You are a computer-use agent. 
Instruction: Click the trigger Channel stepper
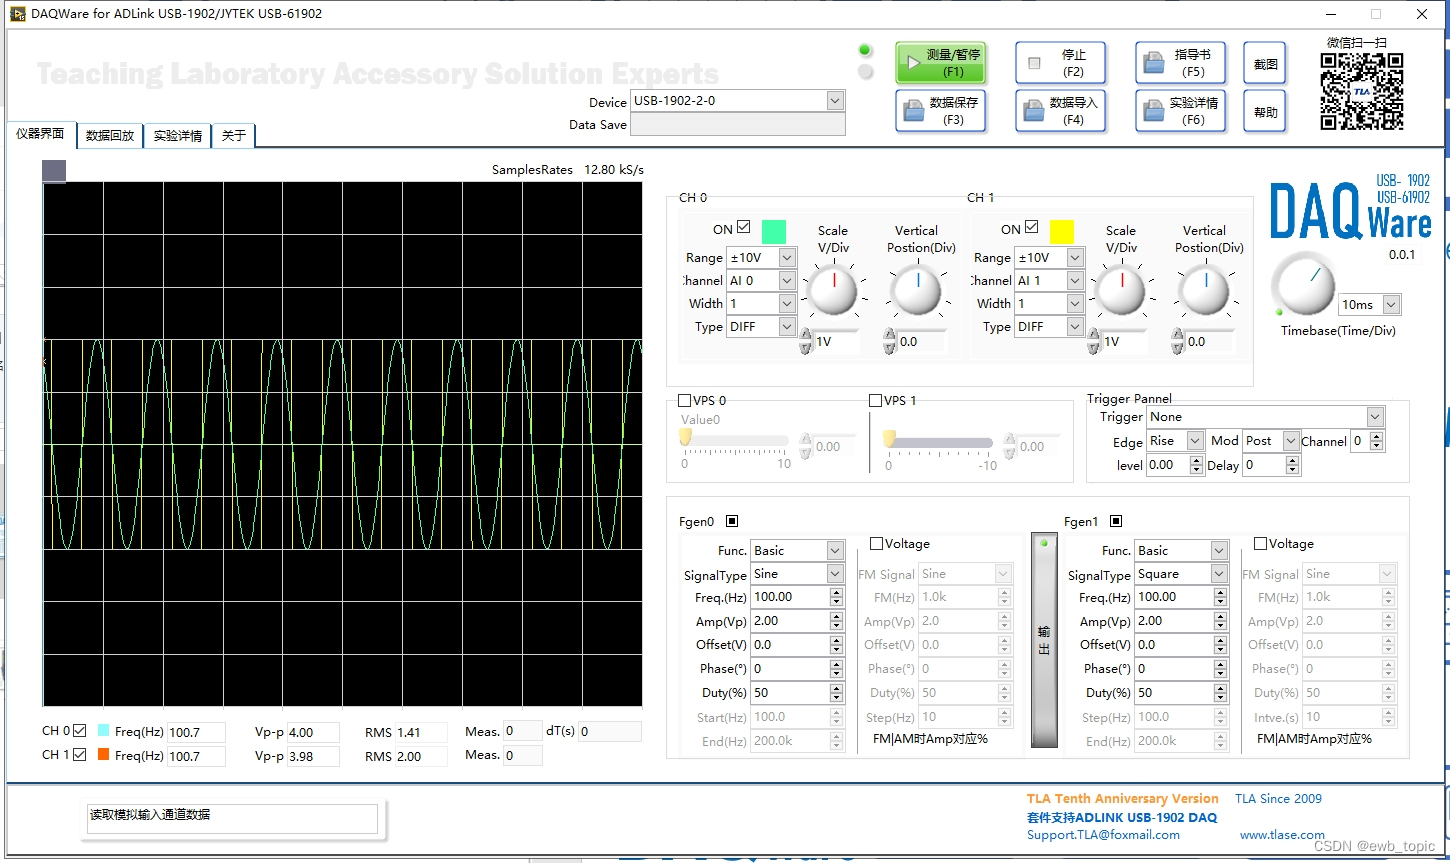pos(1377,441)
